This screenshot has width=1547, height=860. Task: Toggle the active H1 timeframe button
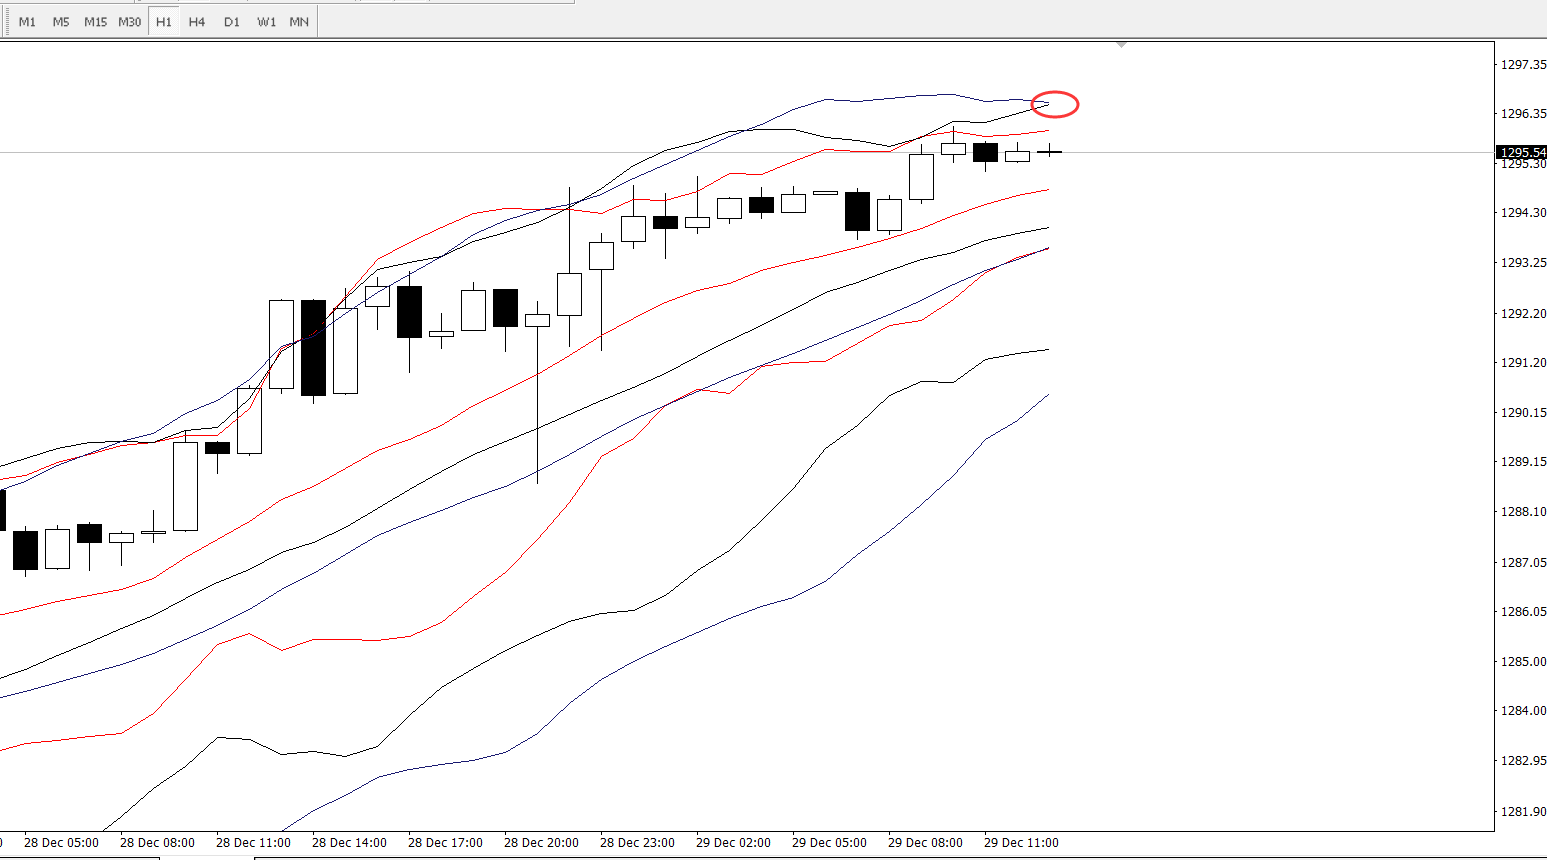pyautogui.click(x=164, y=22)
